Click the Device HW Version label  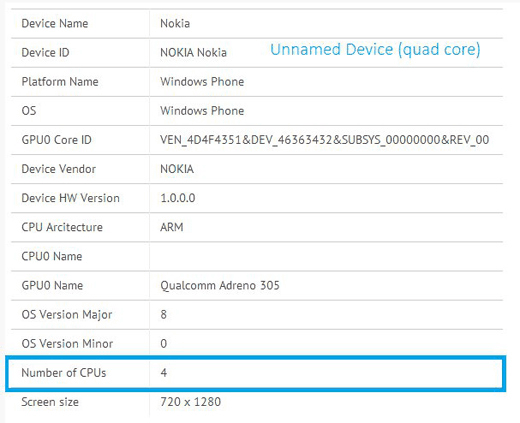(70, 198)
